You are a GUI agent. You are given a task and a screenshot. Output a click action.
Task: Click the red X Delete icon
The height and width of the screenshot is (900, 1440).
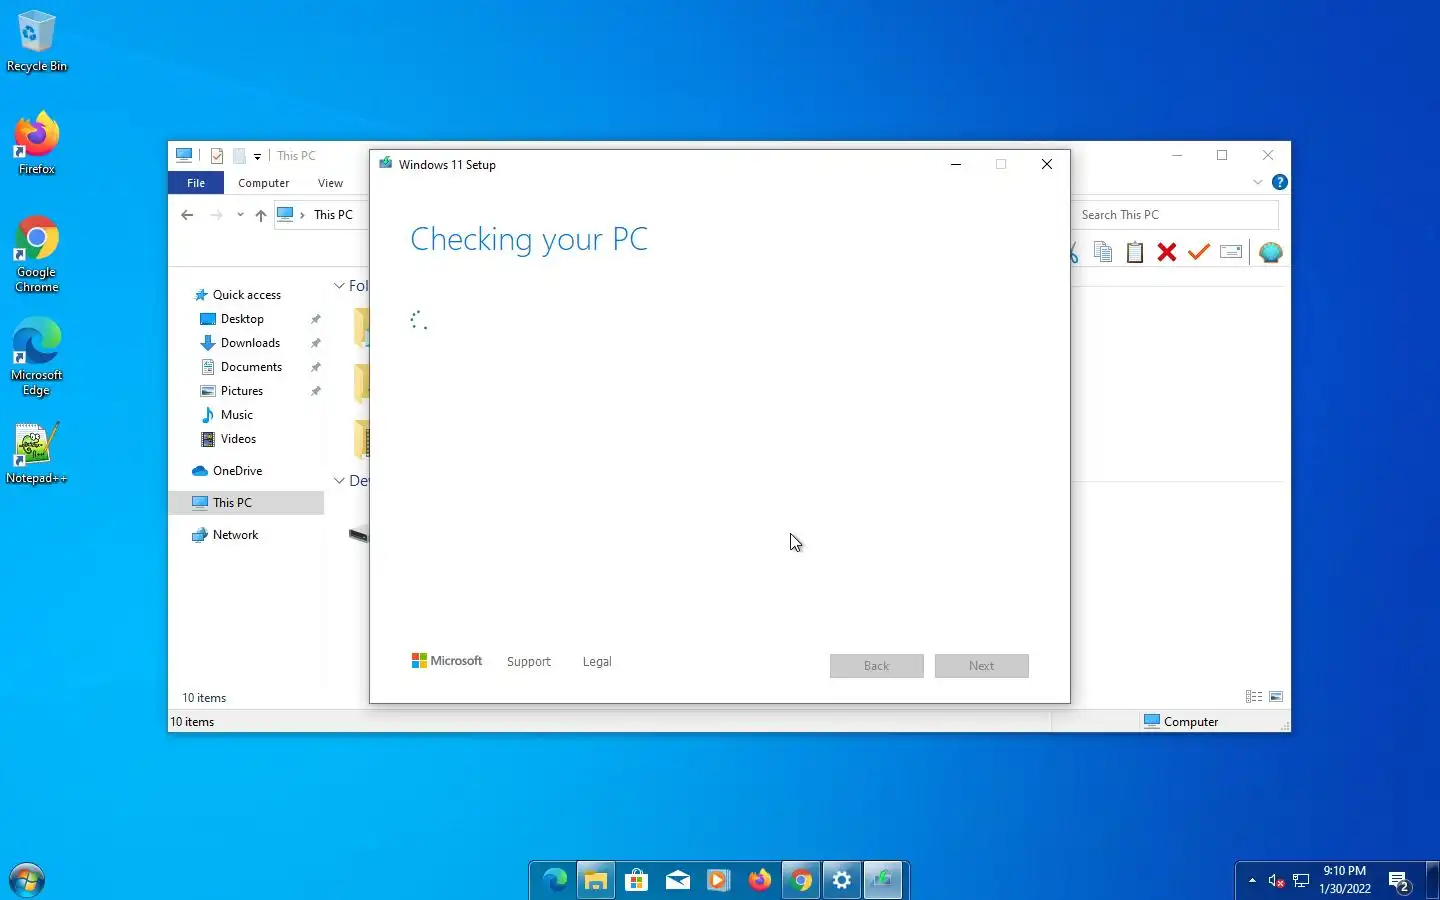[1167, 252]
